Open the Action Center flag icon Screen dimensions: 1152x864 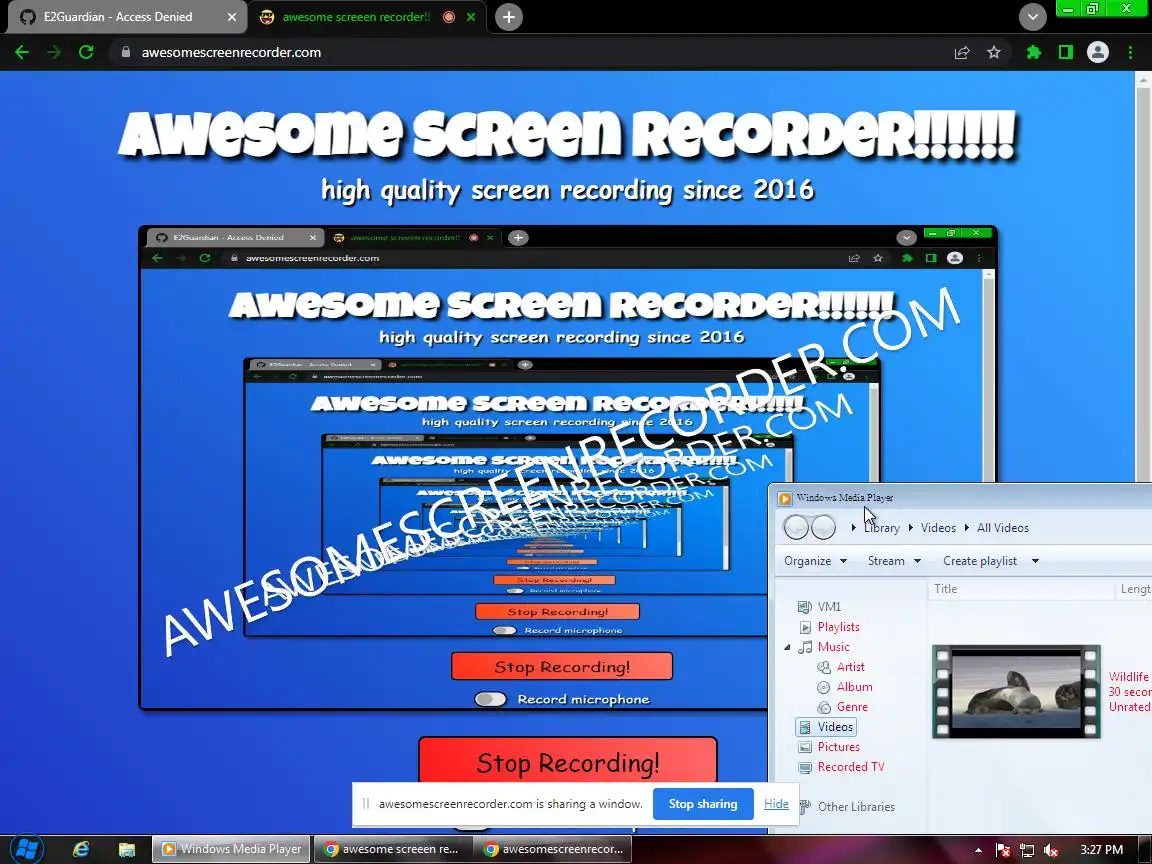pos(1002,850)
